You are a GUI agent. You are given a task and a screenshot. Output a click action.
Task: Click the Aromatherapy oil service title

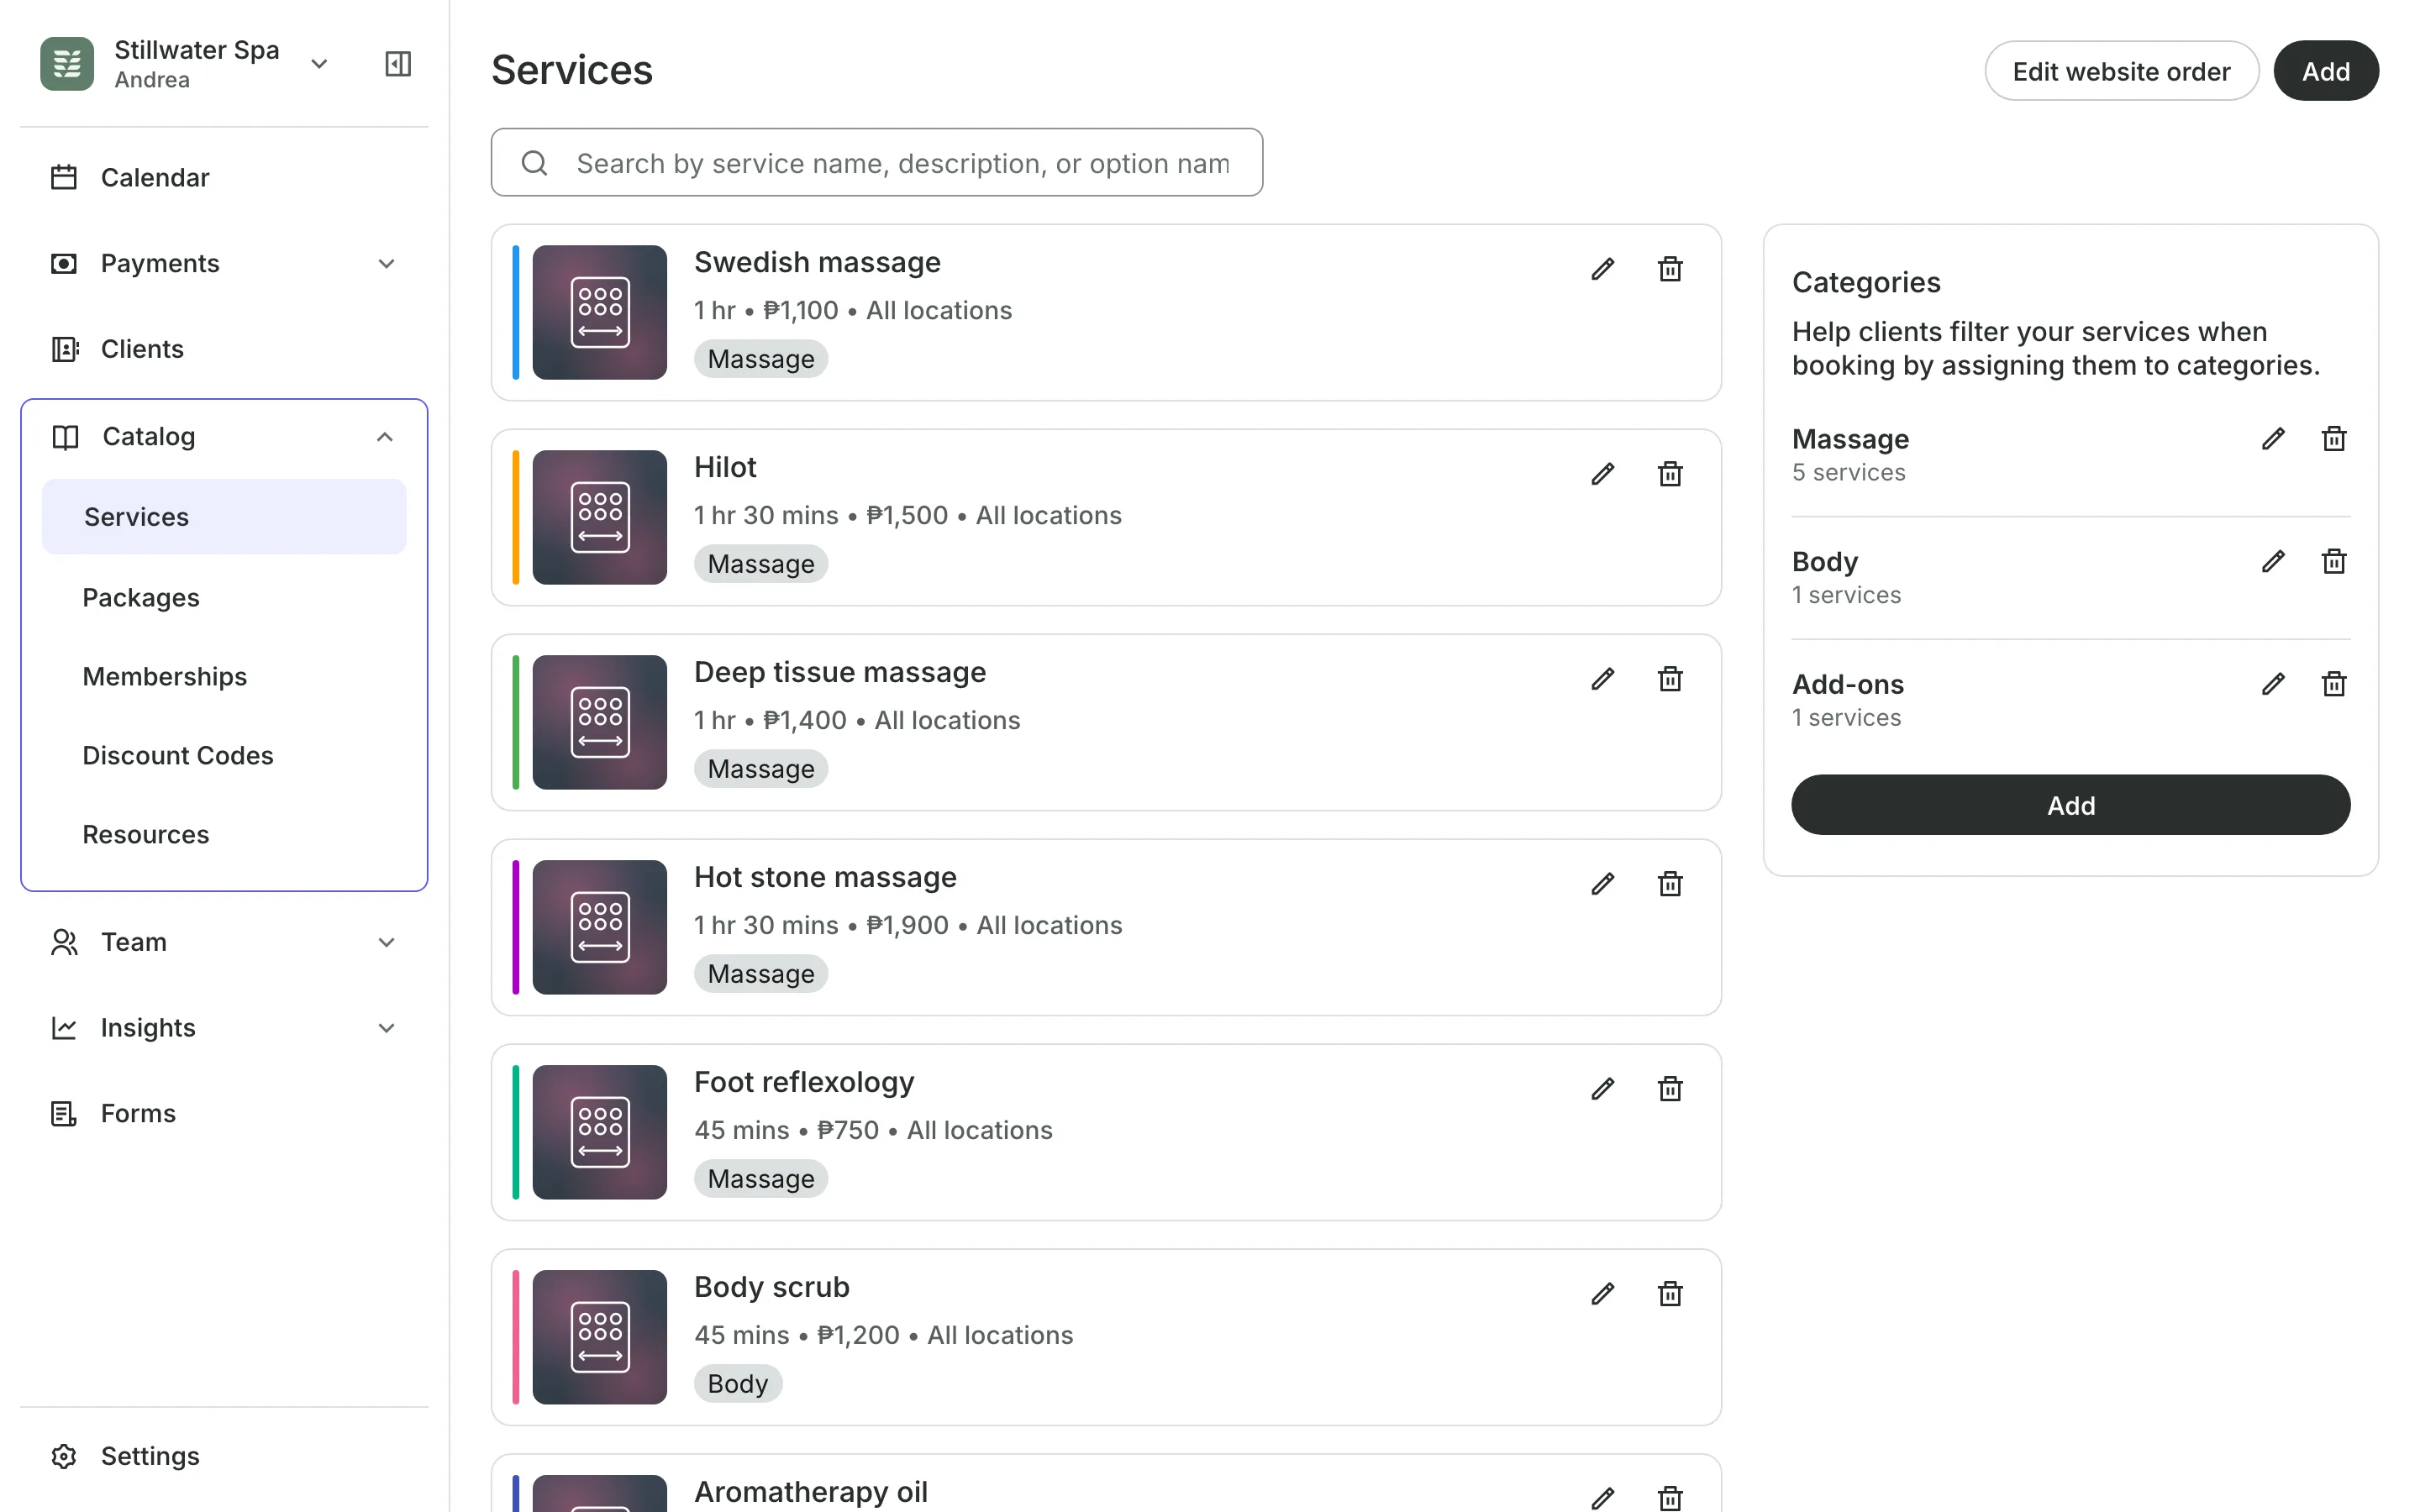(x=811, y=1492)
